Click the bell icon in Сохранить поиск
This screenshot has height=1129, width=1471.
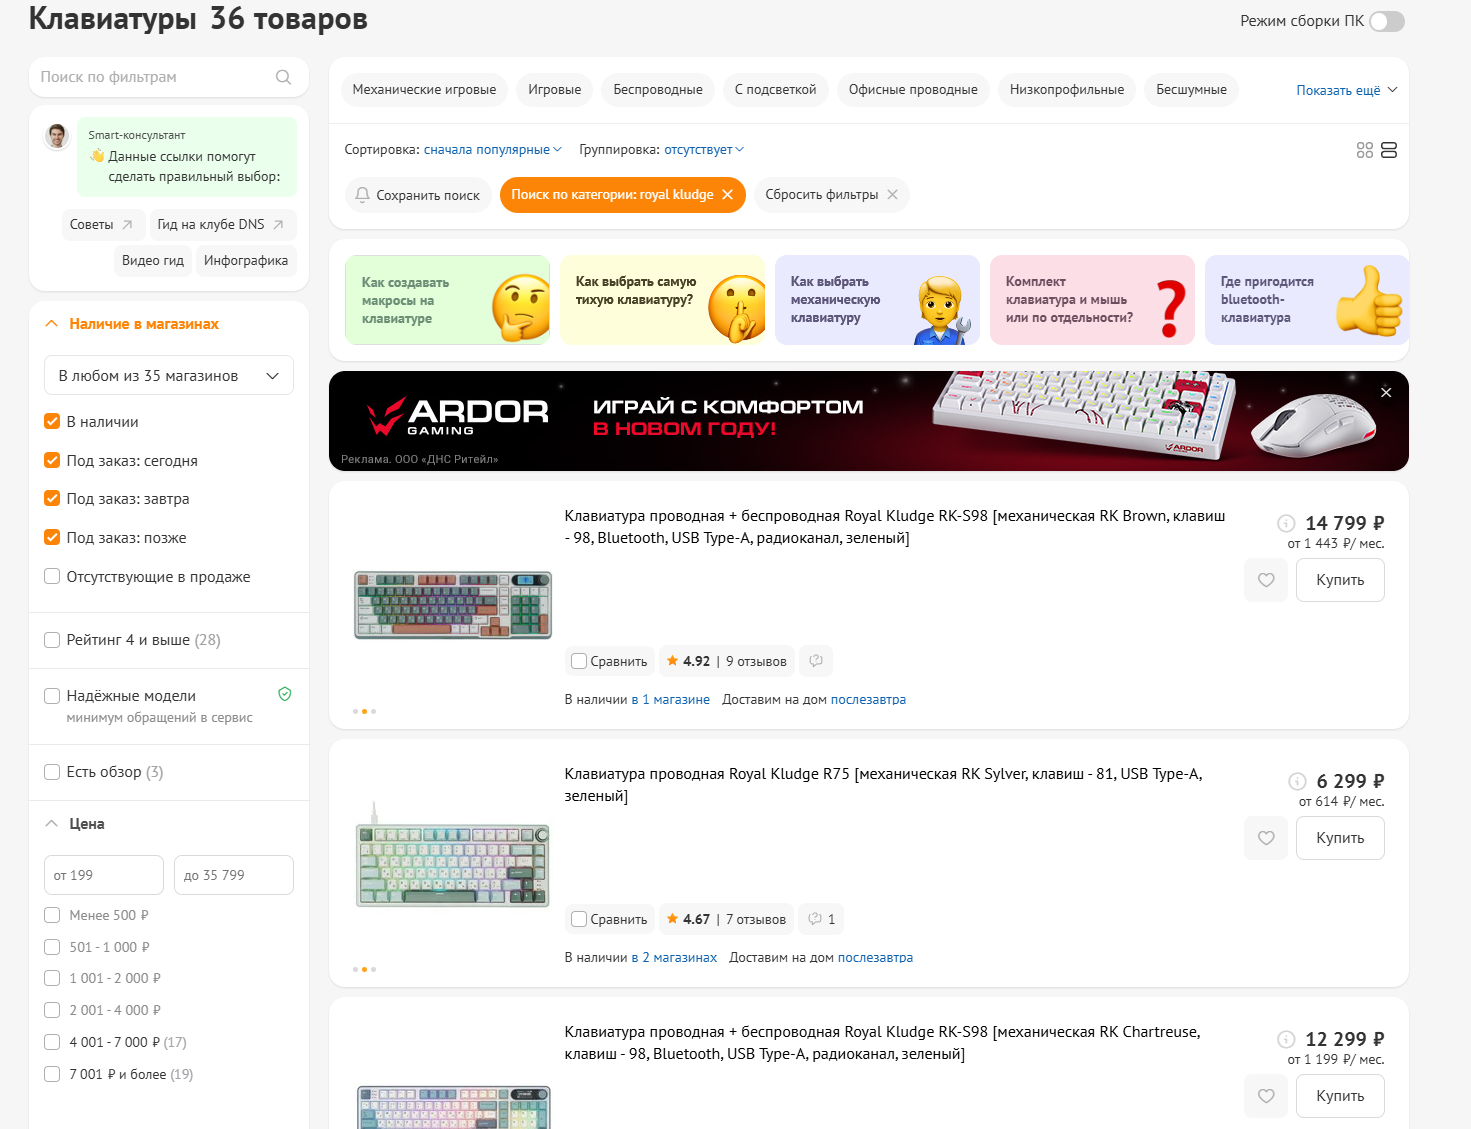pos(363,195)
